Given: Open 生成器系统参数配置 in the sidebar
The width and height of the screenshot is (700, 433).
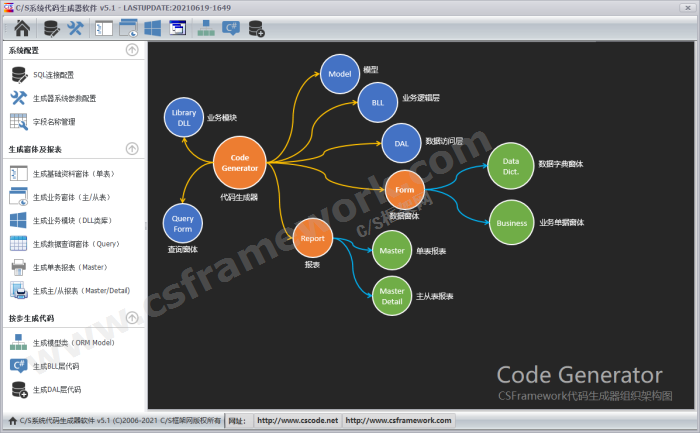Looking at the screenshot, I should (x=64, y=98).
